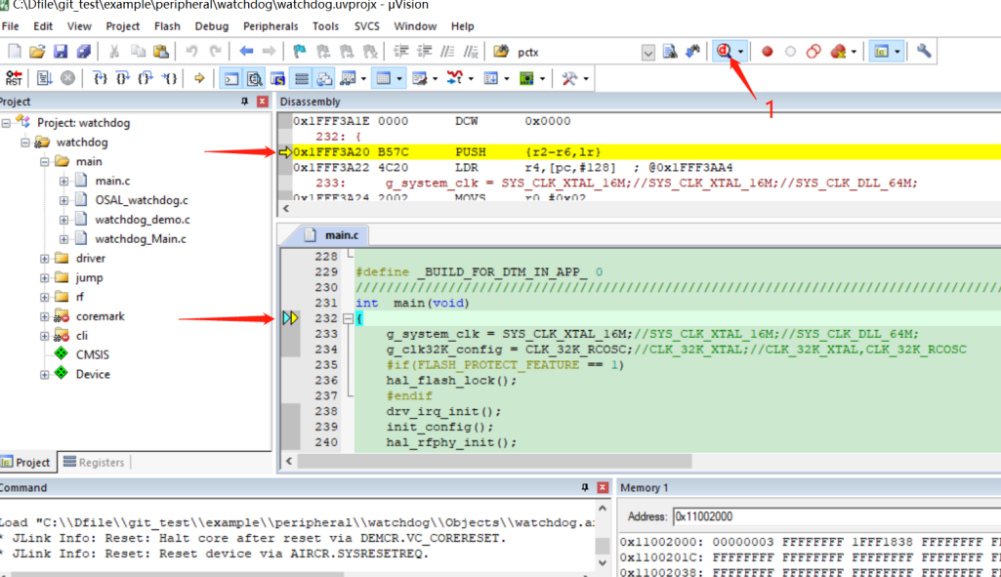Save the current file
Image resolution: width=1001 pixels, height=577 pixels.
[x=60, y=52]
